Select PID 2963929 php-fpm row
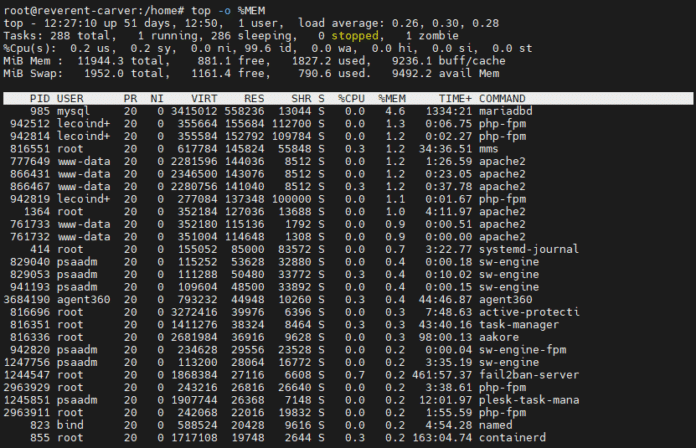The height and width of the screenshot is (448, 696). point(348,387)
